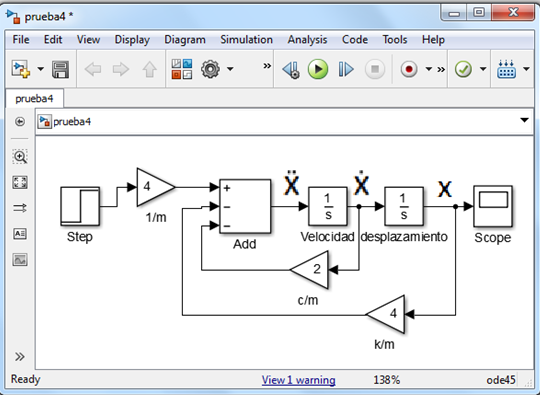Screen dimensions: 540x395
Task: Select the Add sum block
Action: point(245,206)
